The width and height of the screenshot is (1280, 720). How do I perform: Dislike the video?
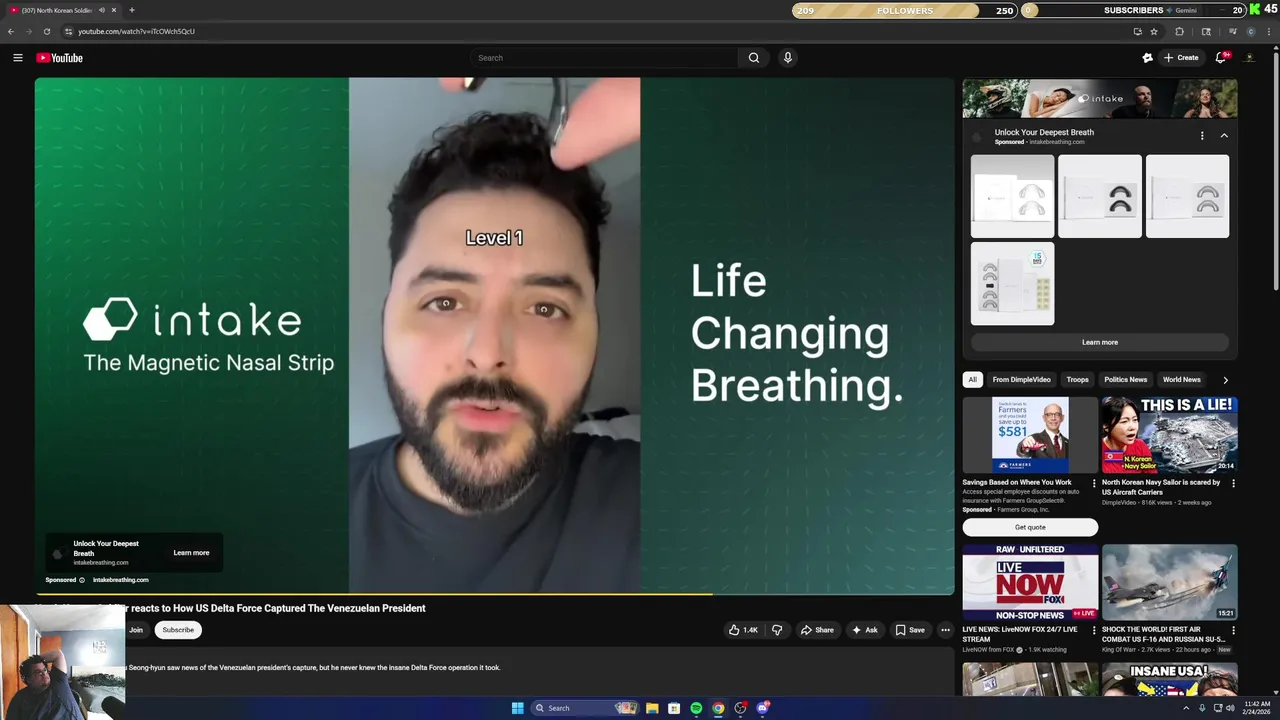777,630
